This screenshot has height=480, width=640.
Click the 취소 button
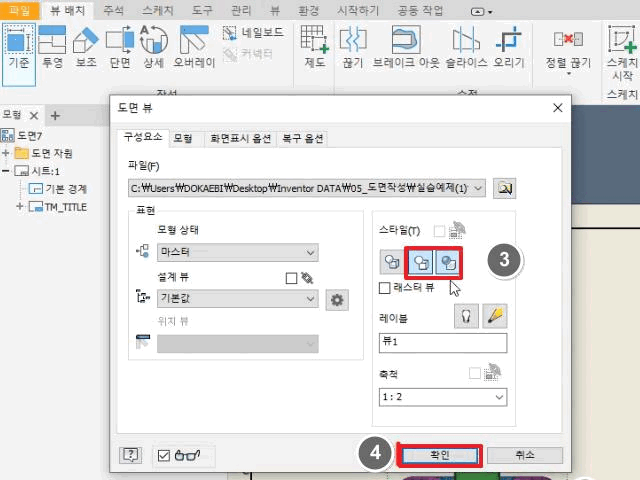pyautogui.click(x=524, y=455)
